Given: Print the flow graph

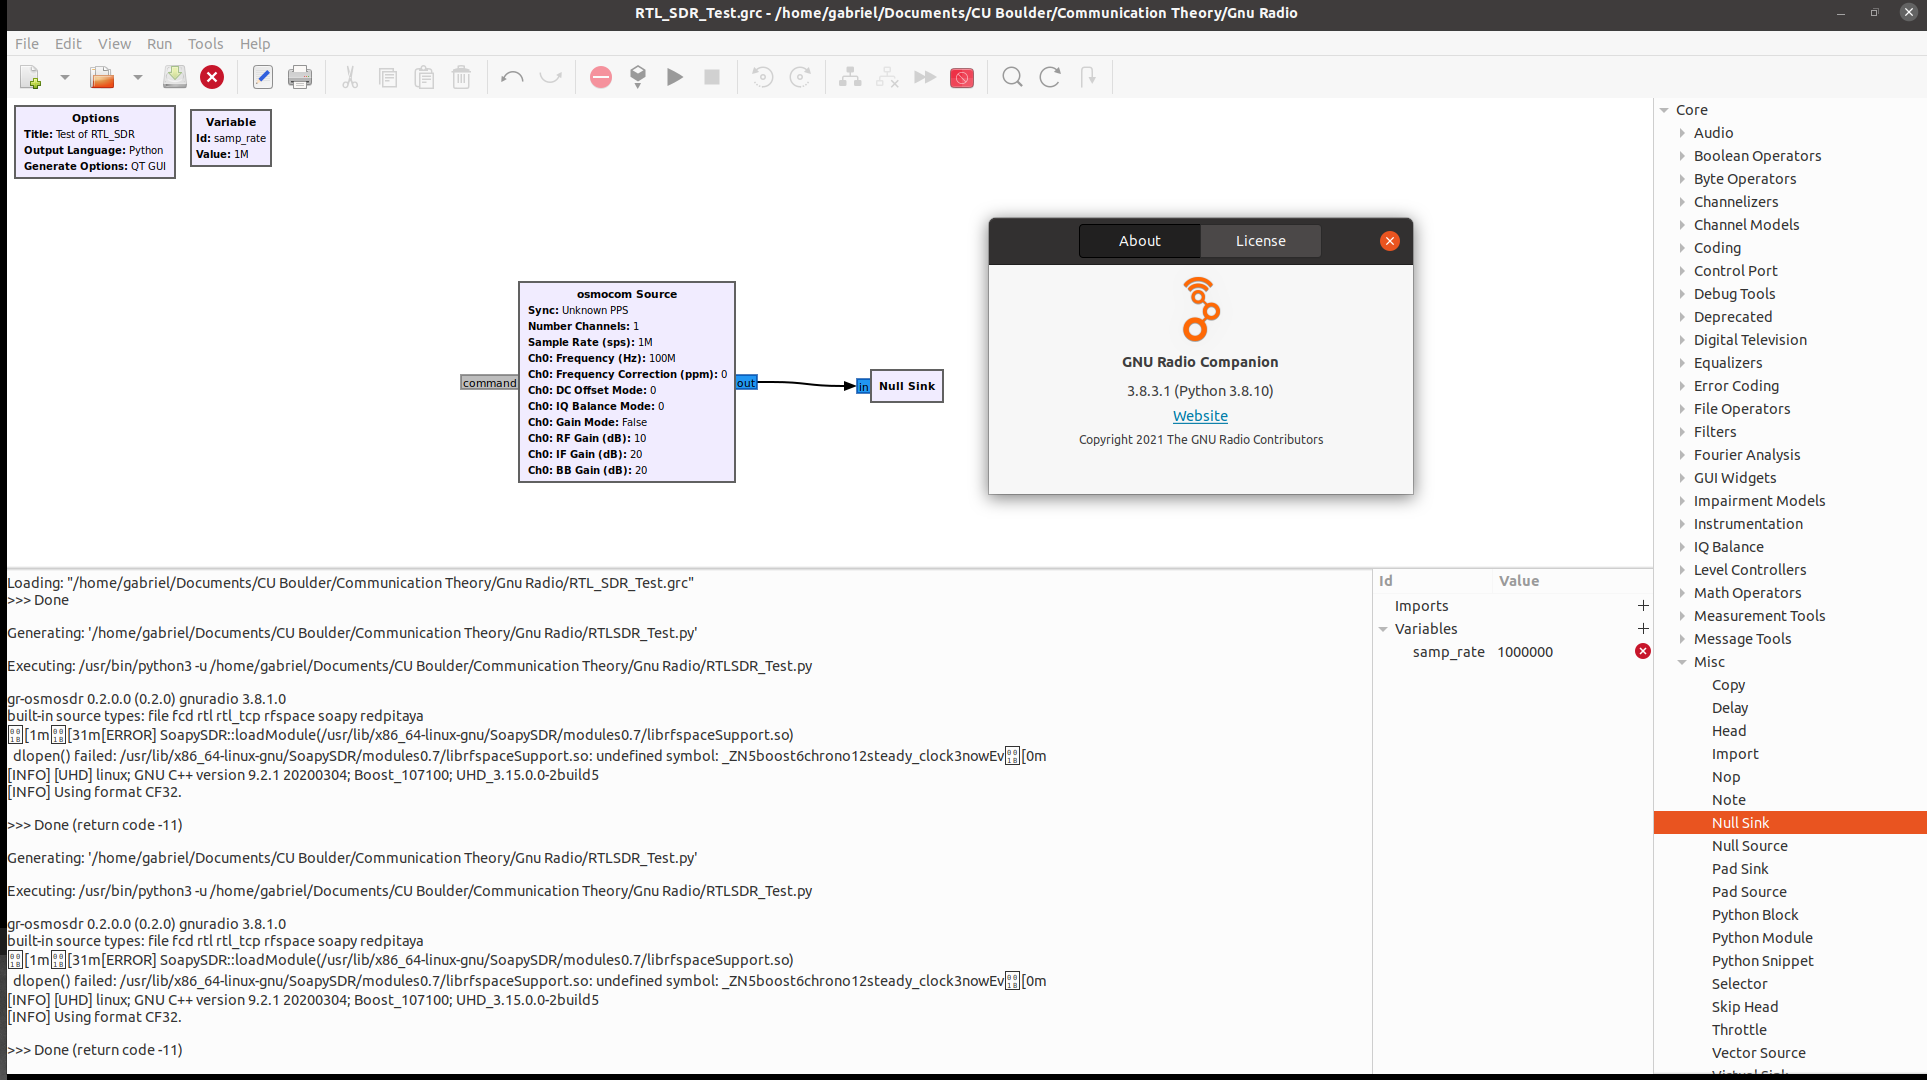Looking at the screenshot, I should coord(300,77).
